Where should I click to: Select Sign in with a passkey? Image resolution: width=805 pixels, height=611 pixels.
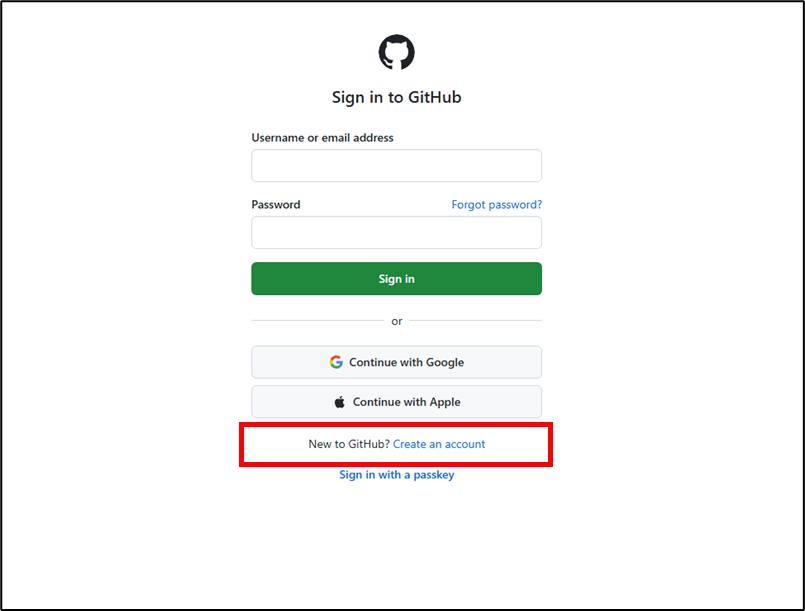(396, 475)
